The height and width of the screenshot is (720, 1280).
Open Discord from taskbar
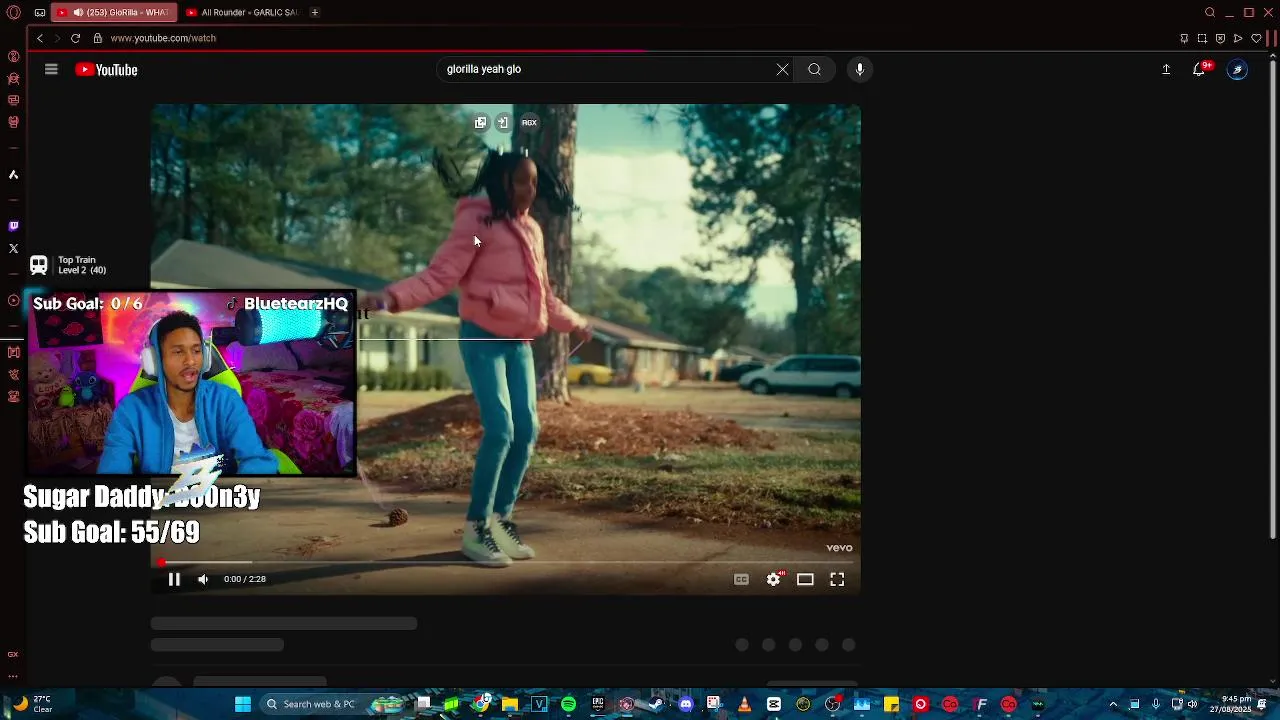click(x=685, y=704)
